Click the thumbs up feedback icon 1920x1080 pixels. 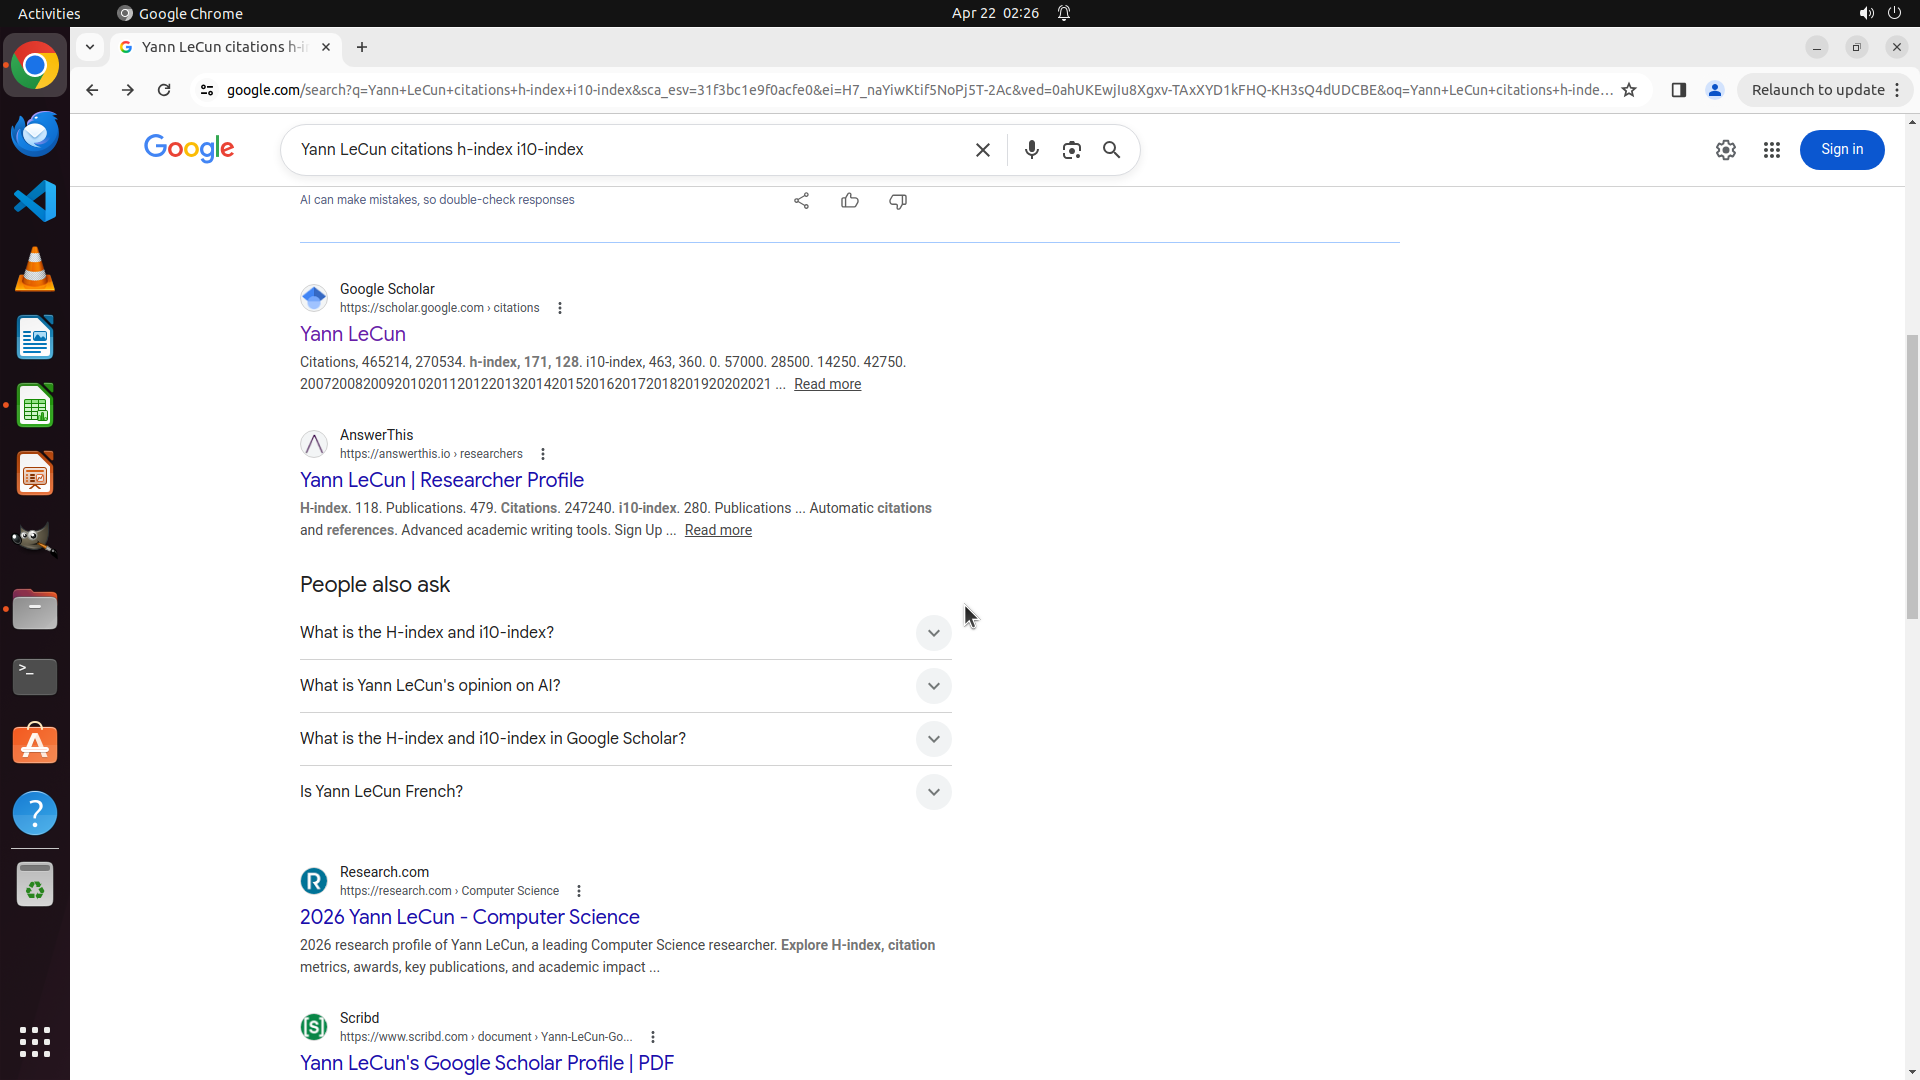pos(849,201)
